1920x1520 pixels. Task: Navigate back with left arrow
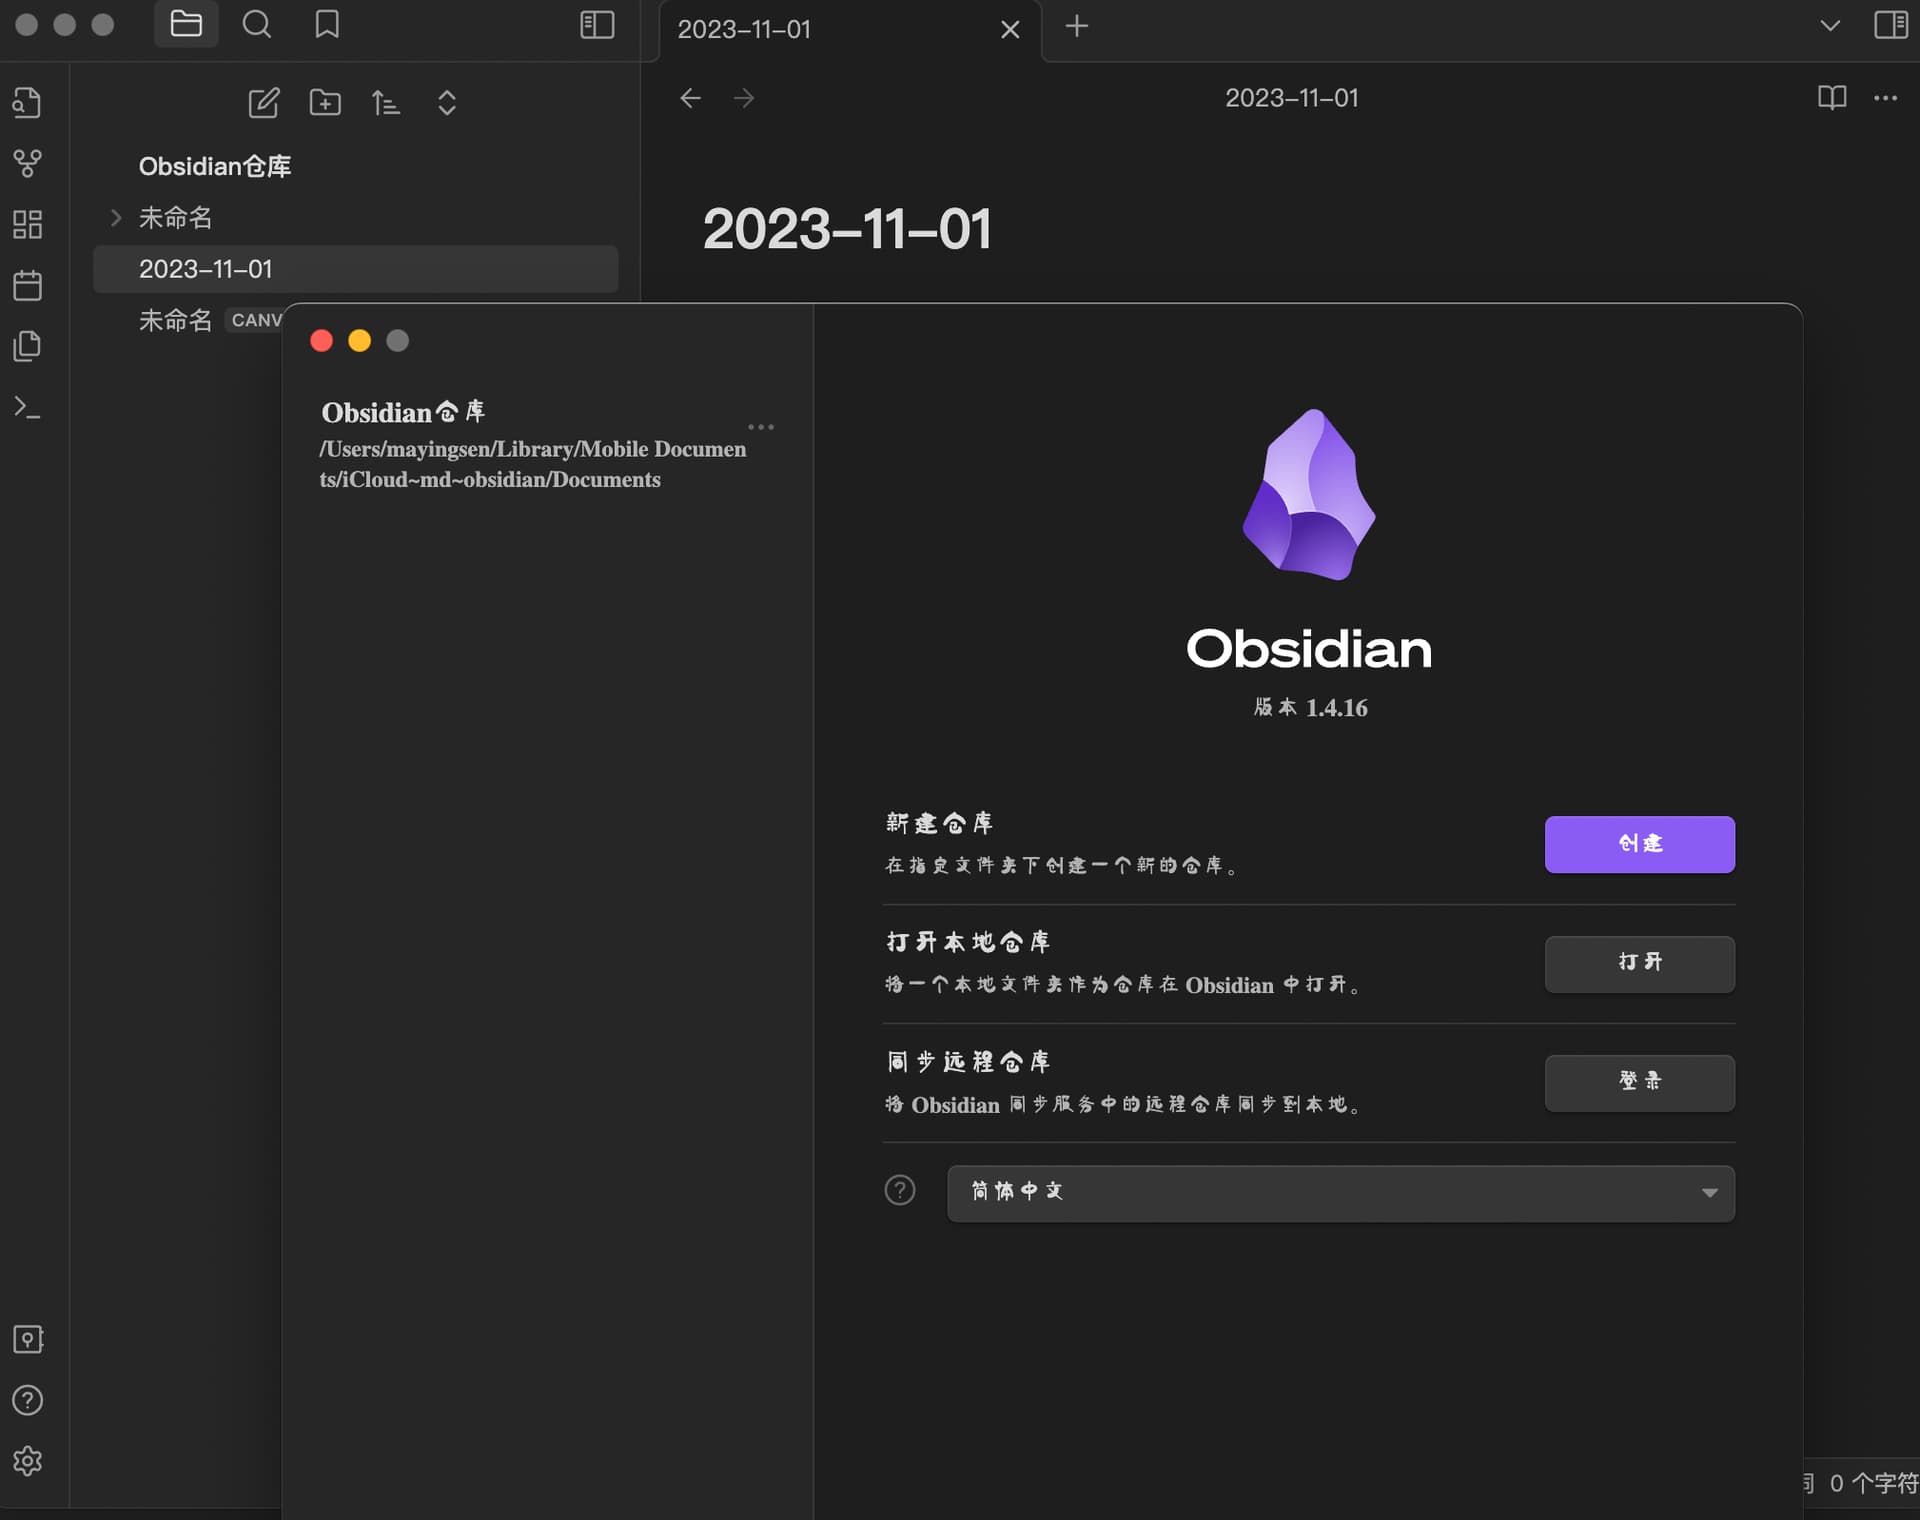(x=690, y=98)
